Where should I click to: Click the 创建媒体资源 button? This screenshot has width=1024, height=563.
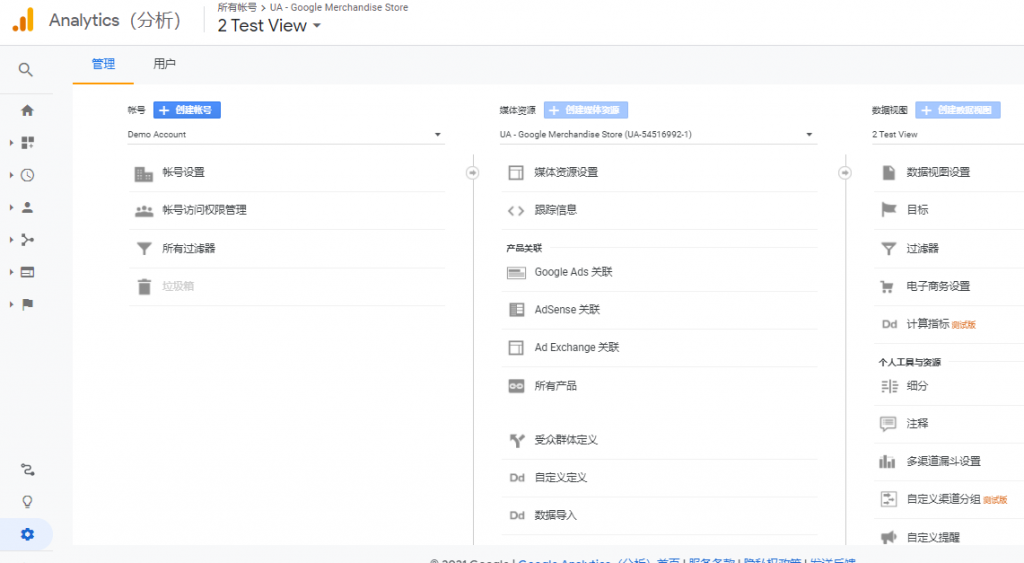click(x=586, y=110)
